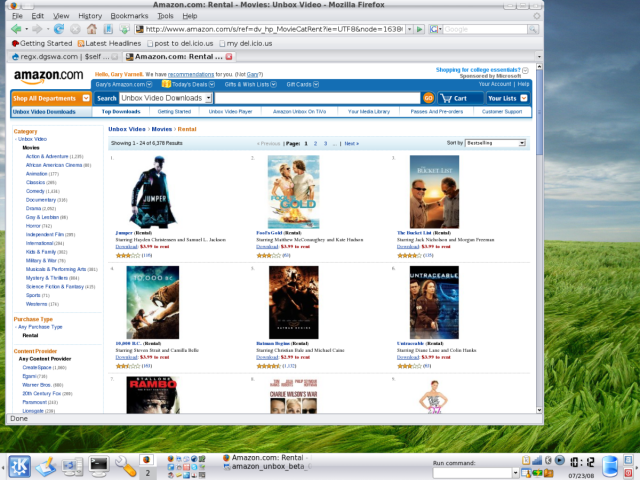
Task: Open the Firefox Edit menu
Action: click(x=38, y=16)
